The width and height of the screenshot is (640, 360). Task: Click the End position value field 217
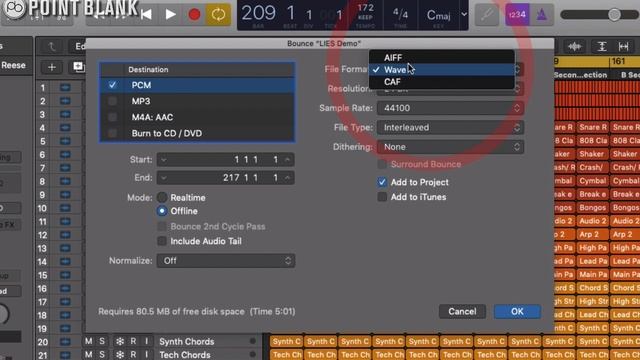pyautogui.click(x=226, y=178)
